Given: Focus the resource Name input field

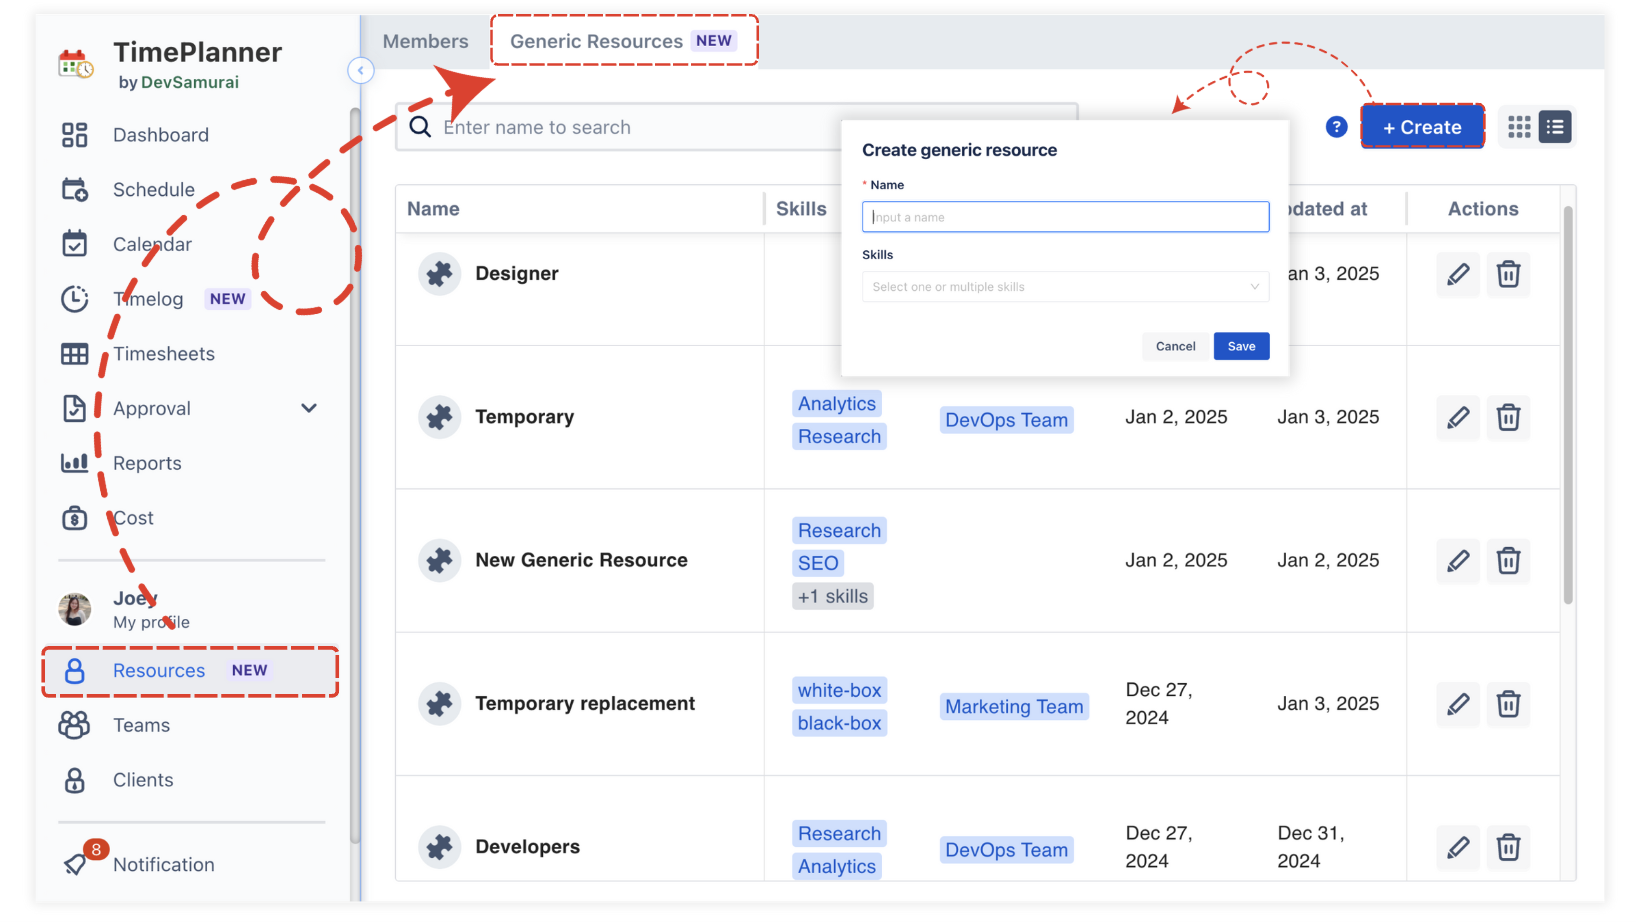Looking at the screenshot, I should (1065, 217).
